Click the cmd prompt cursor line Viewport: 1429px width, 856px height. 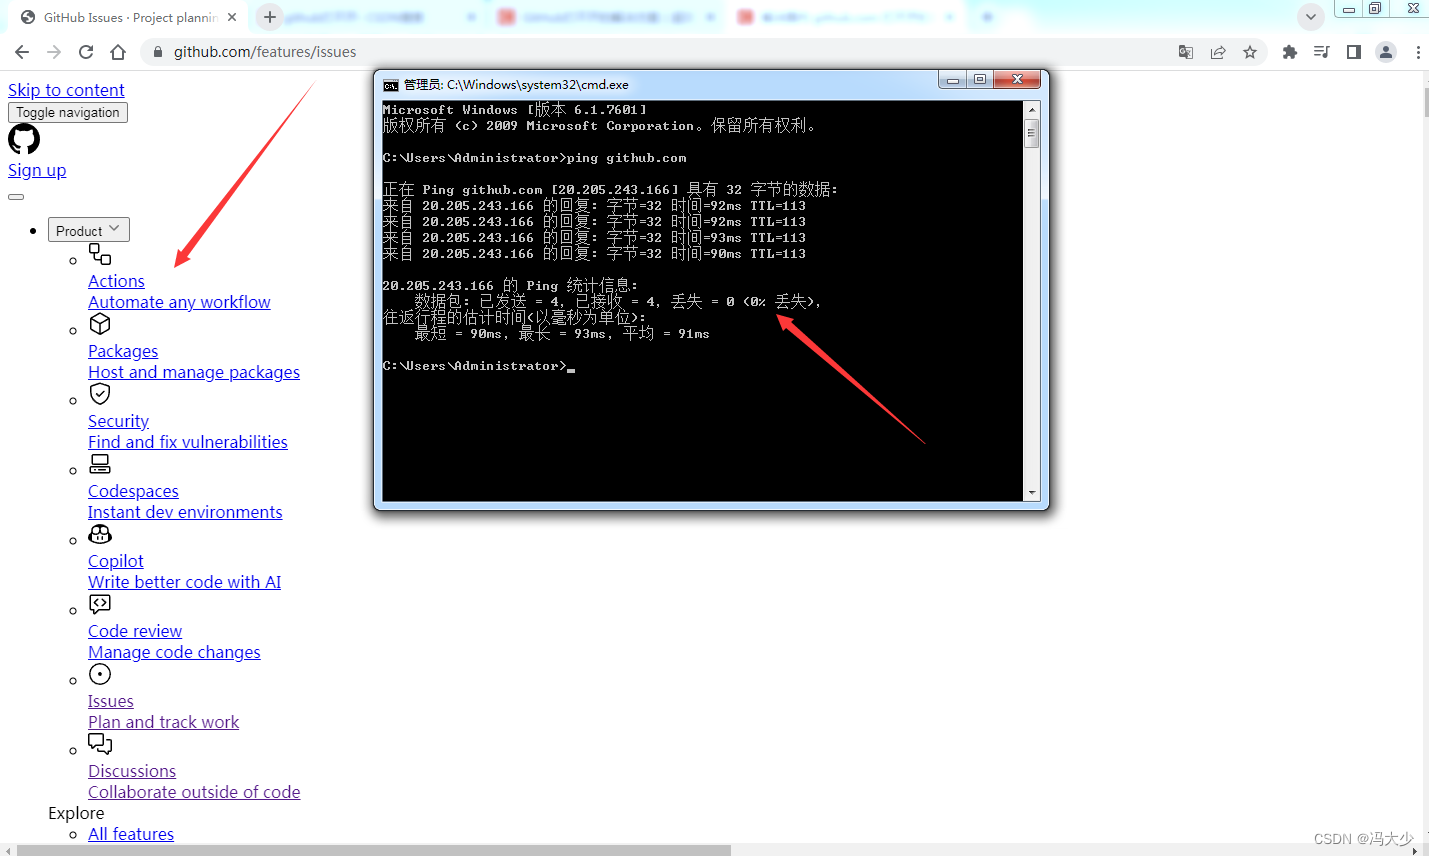tap(479, 366)
